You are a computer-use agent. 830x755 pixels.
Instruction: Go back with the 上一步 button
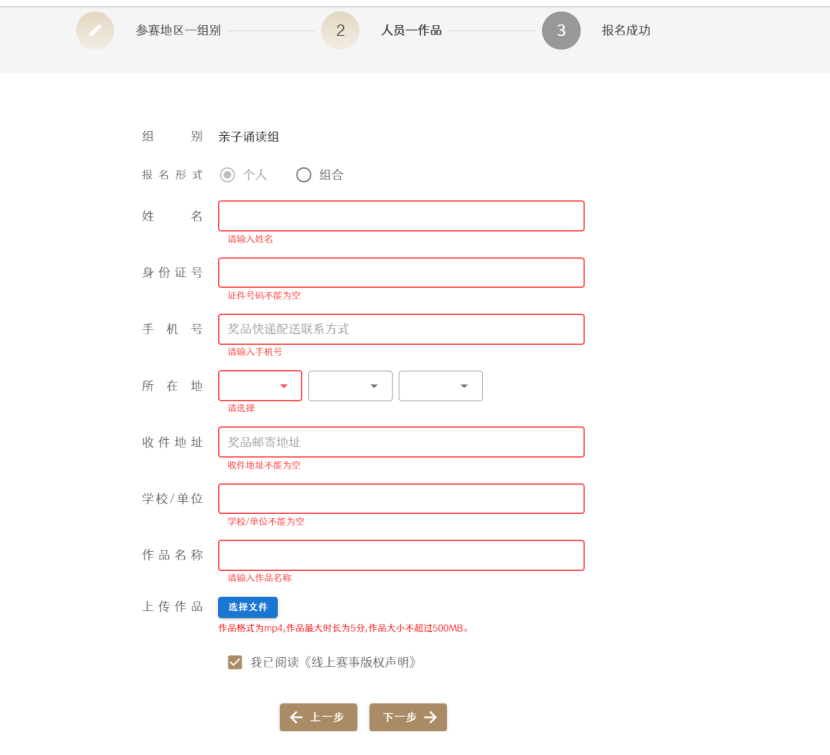(x=318, y=717)
